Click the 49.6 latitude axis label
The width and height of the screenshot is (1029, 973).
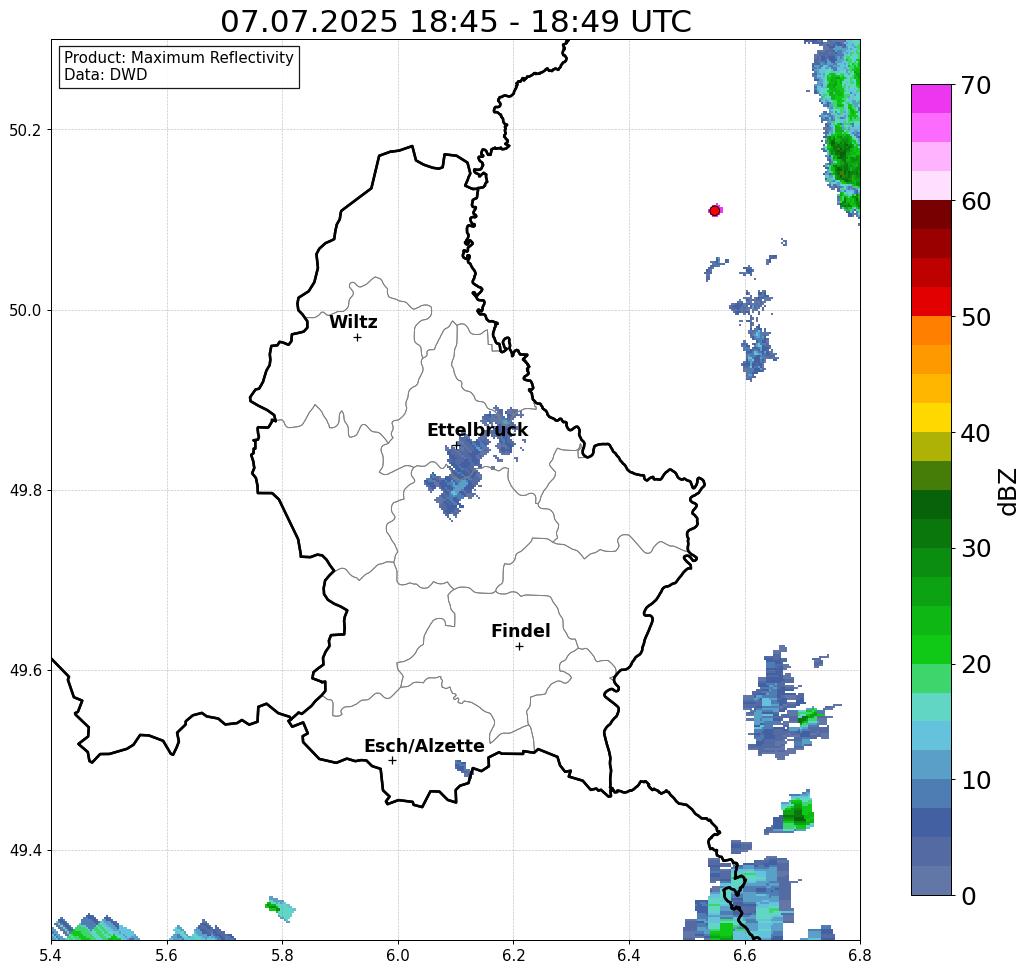point(25,671)
